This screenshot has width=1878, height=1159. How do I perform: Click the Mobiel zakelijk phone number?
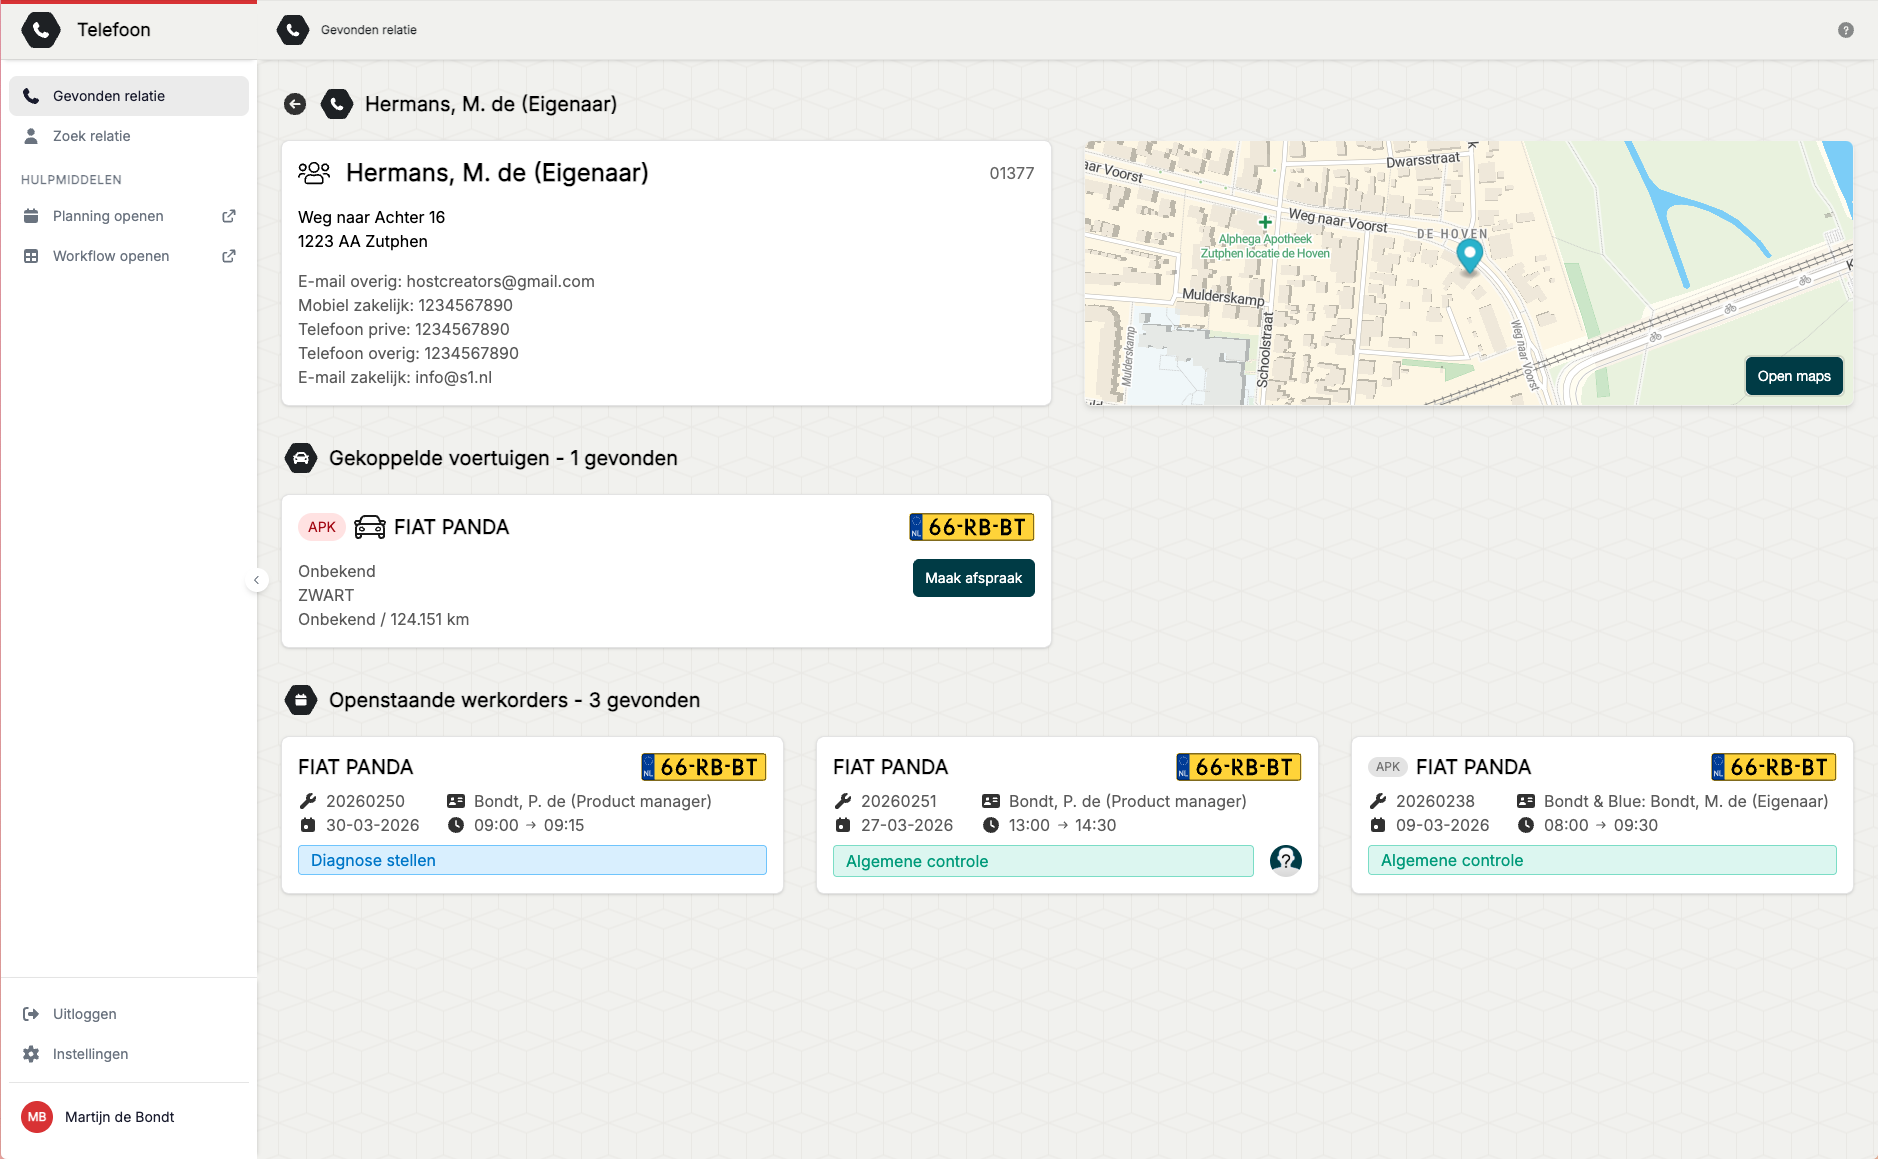(x=465, y=305)
